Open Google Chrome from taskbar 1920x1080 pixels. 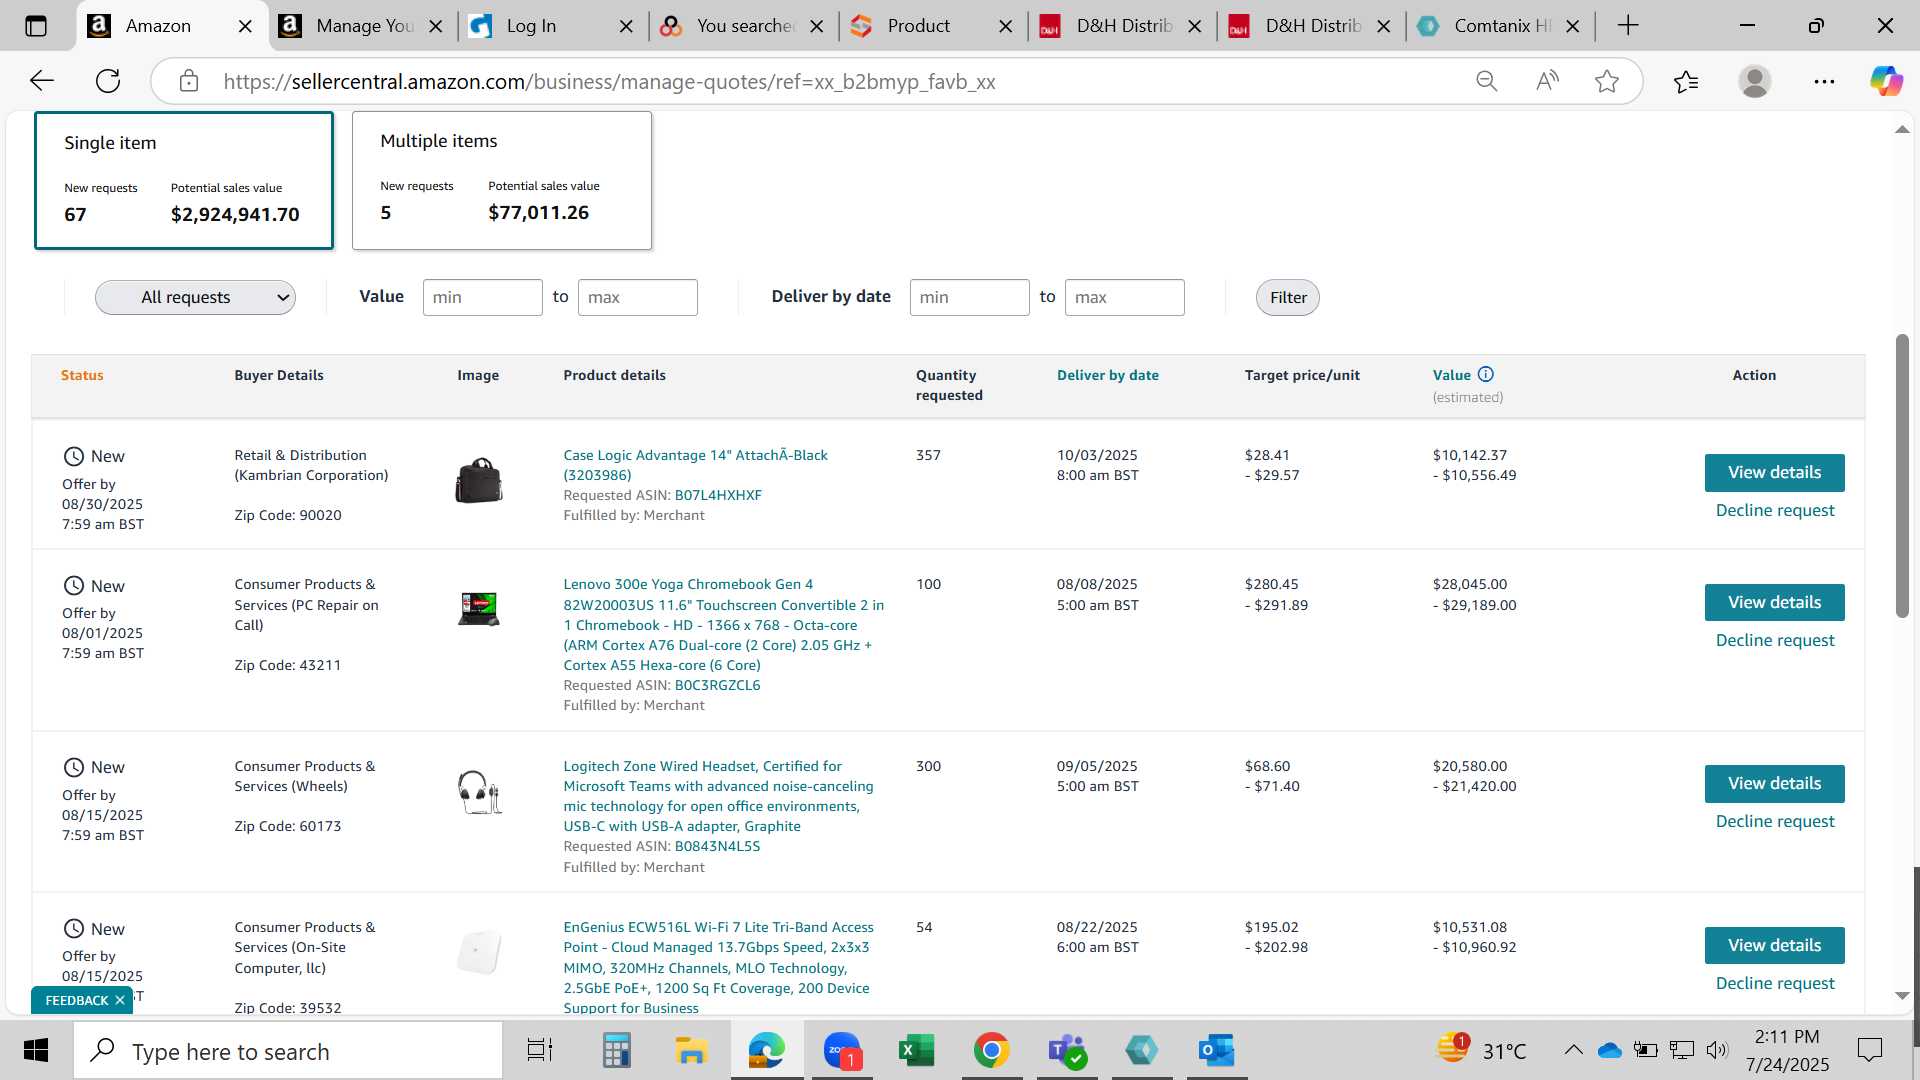point(991,1050)
